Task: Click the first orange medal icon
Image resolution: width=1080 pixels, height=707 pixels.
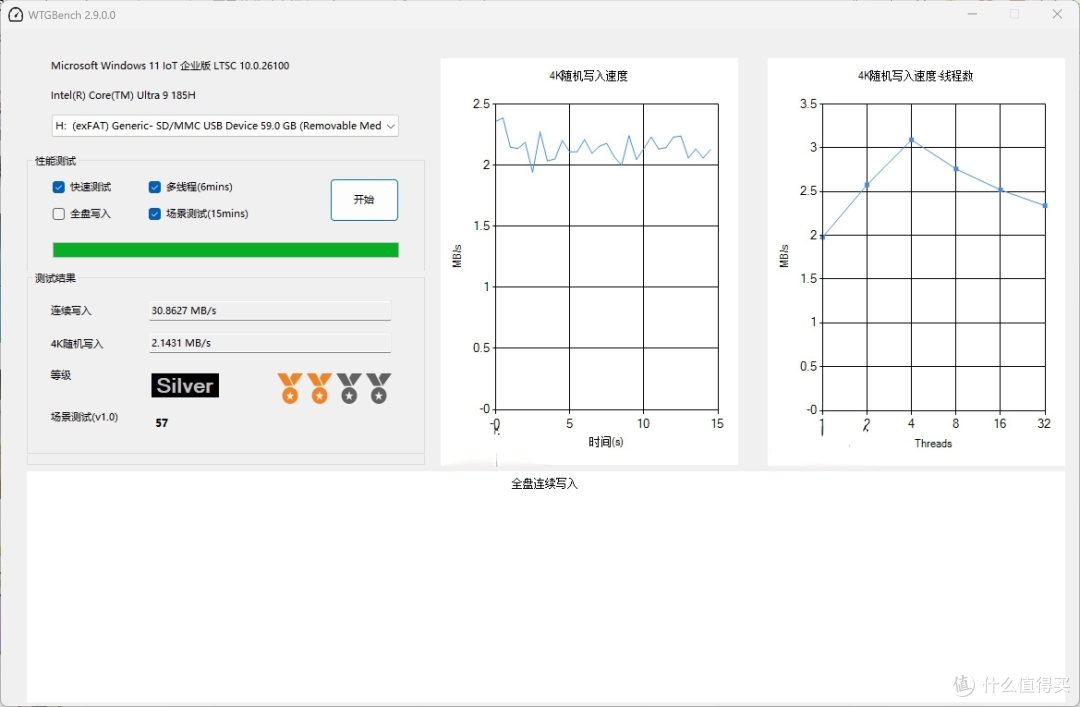Action: 290,388
